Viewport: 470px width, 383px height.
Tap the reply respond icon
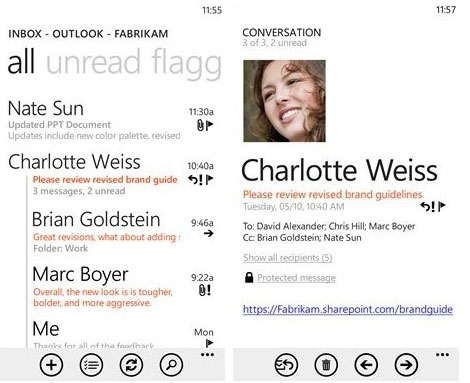tap(286, 365)
